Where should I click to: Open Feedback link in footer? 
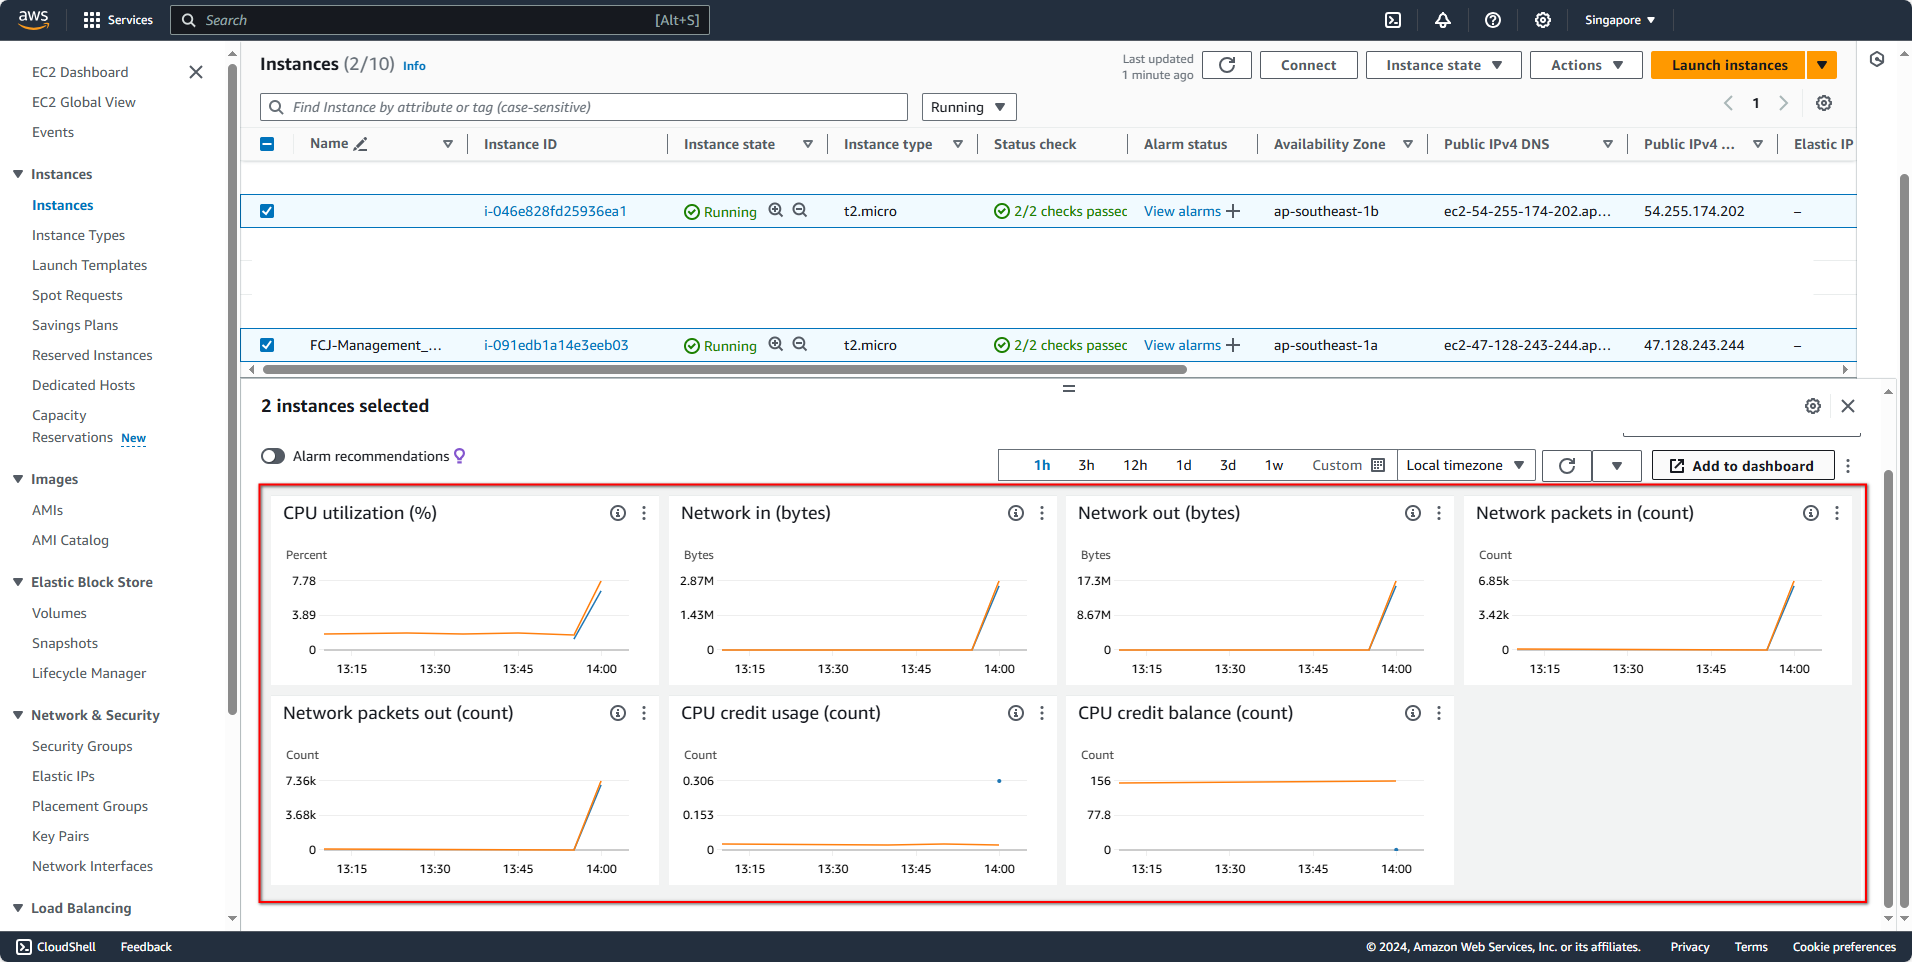(146, 947)
